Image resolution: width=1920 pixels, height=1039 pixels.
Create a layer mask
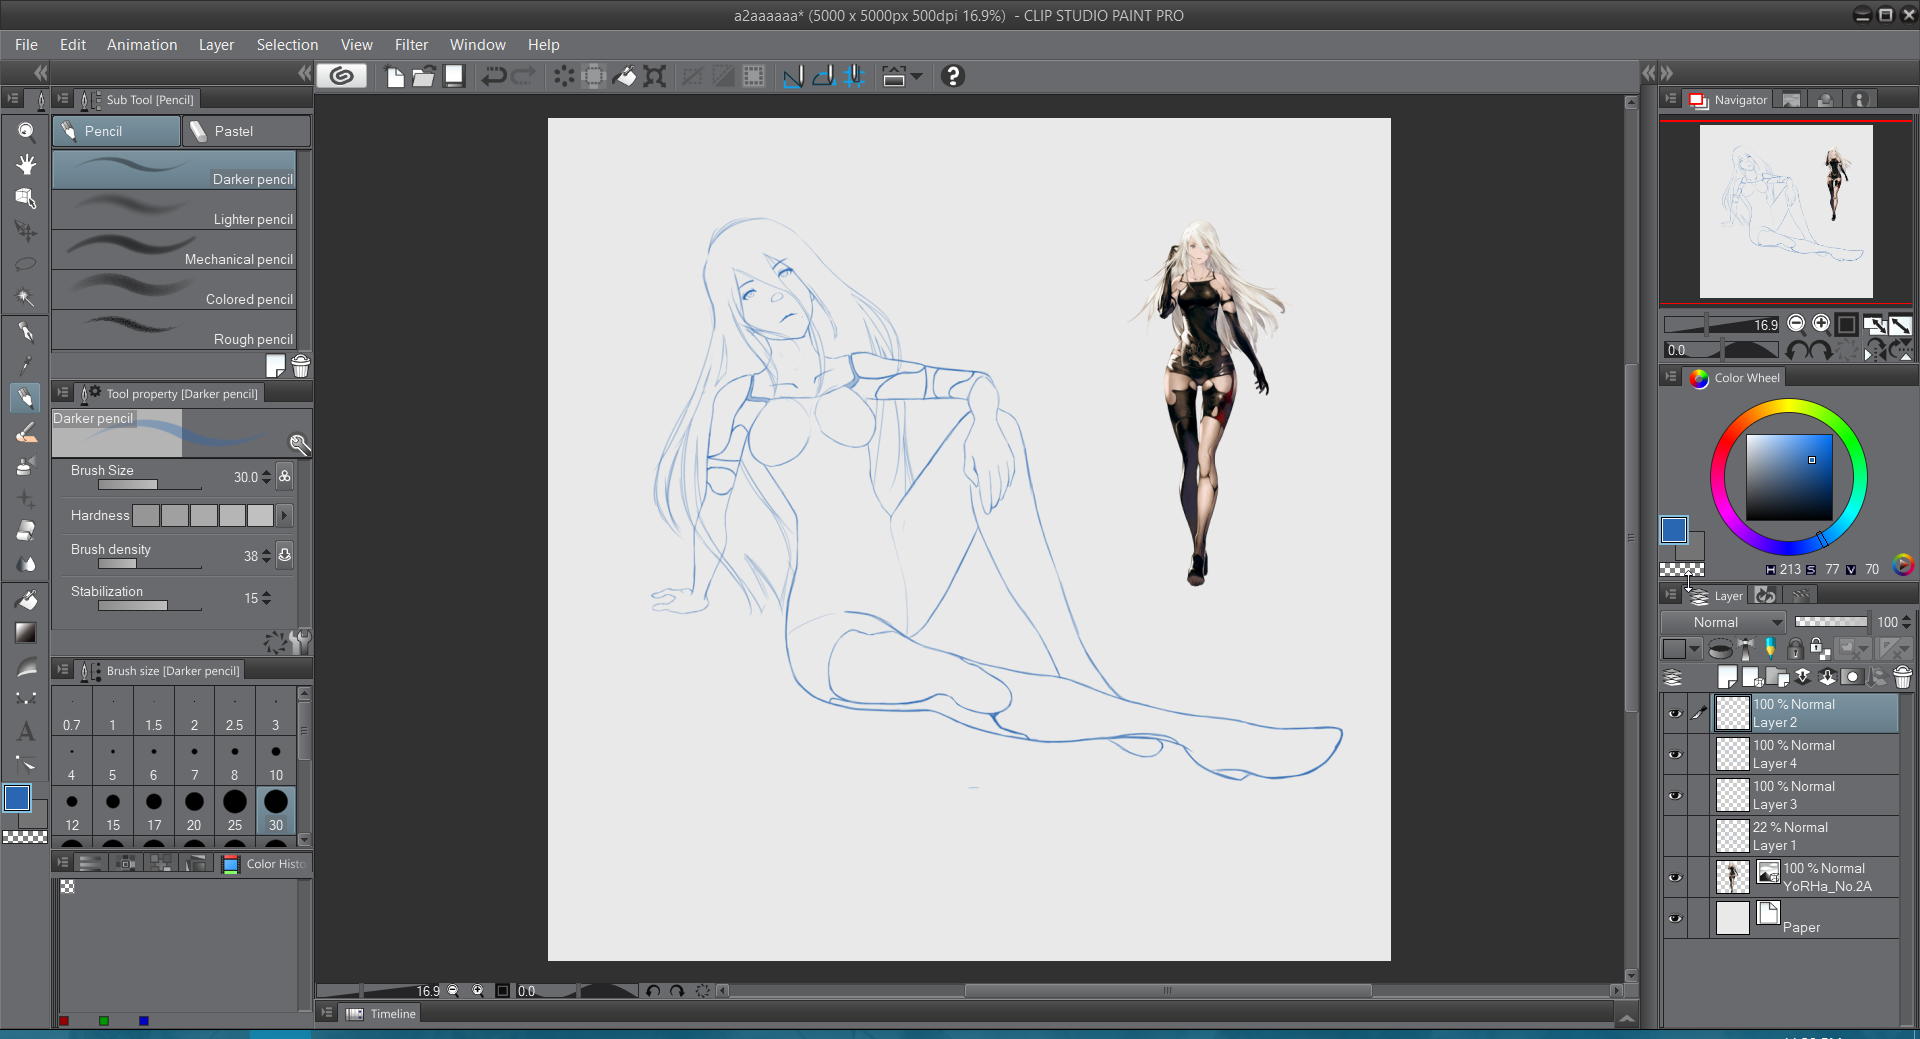pos(1852,677)
